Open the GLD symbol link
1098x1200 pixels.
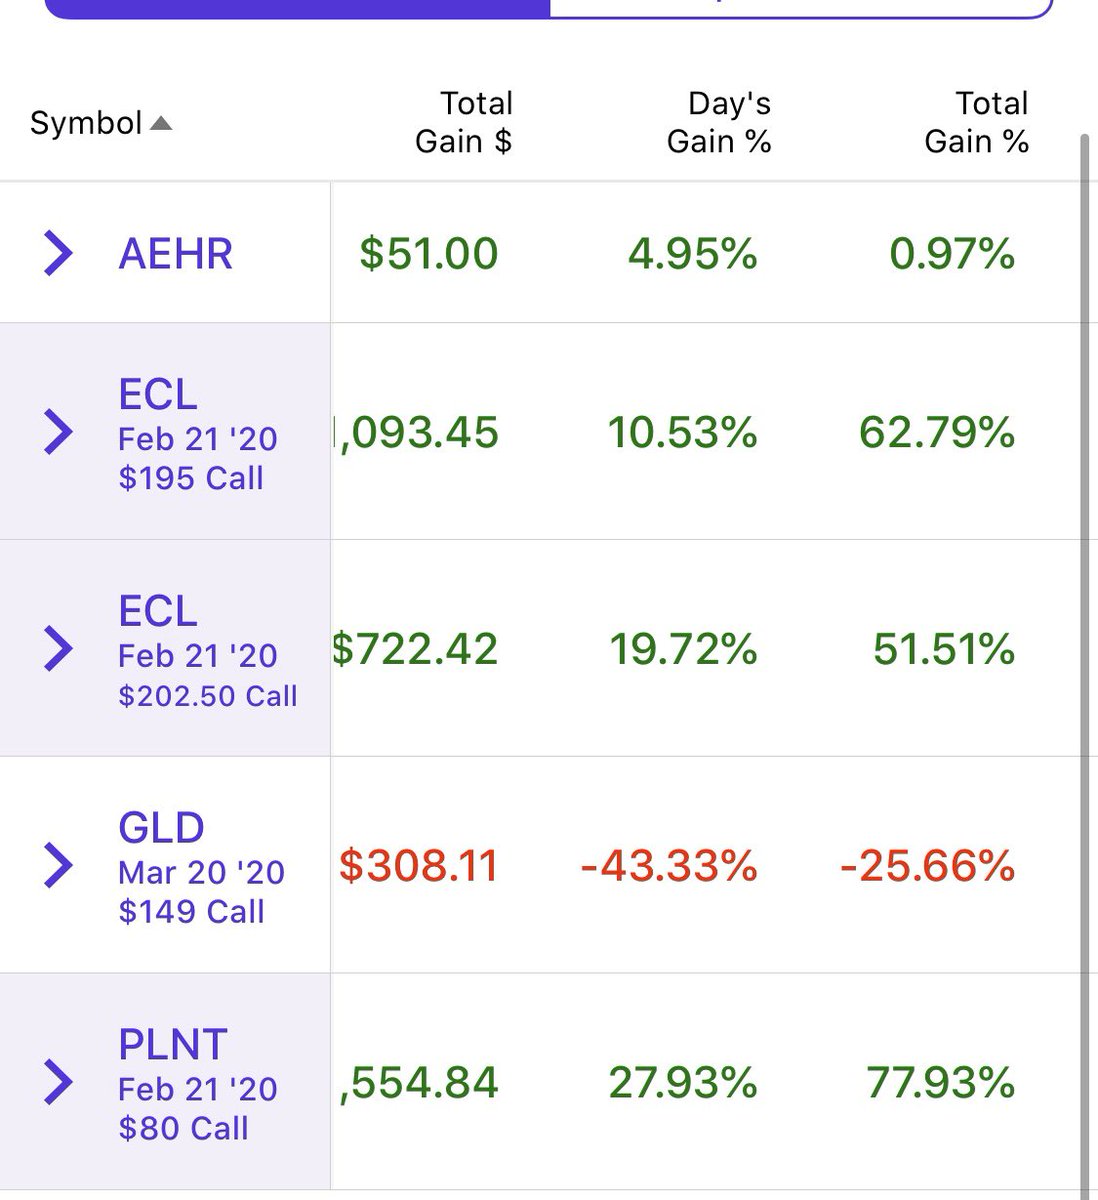(x=161, y=828)
